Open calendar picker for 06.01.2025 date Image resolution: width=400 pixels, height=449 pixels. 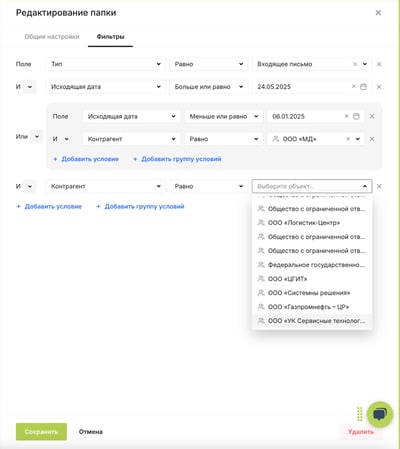[356, 116]
